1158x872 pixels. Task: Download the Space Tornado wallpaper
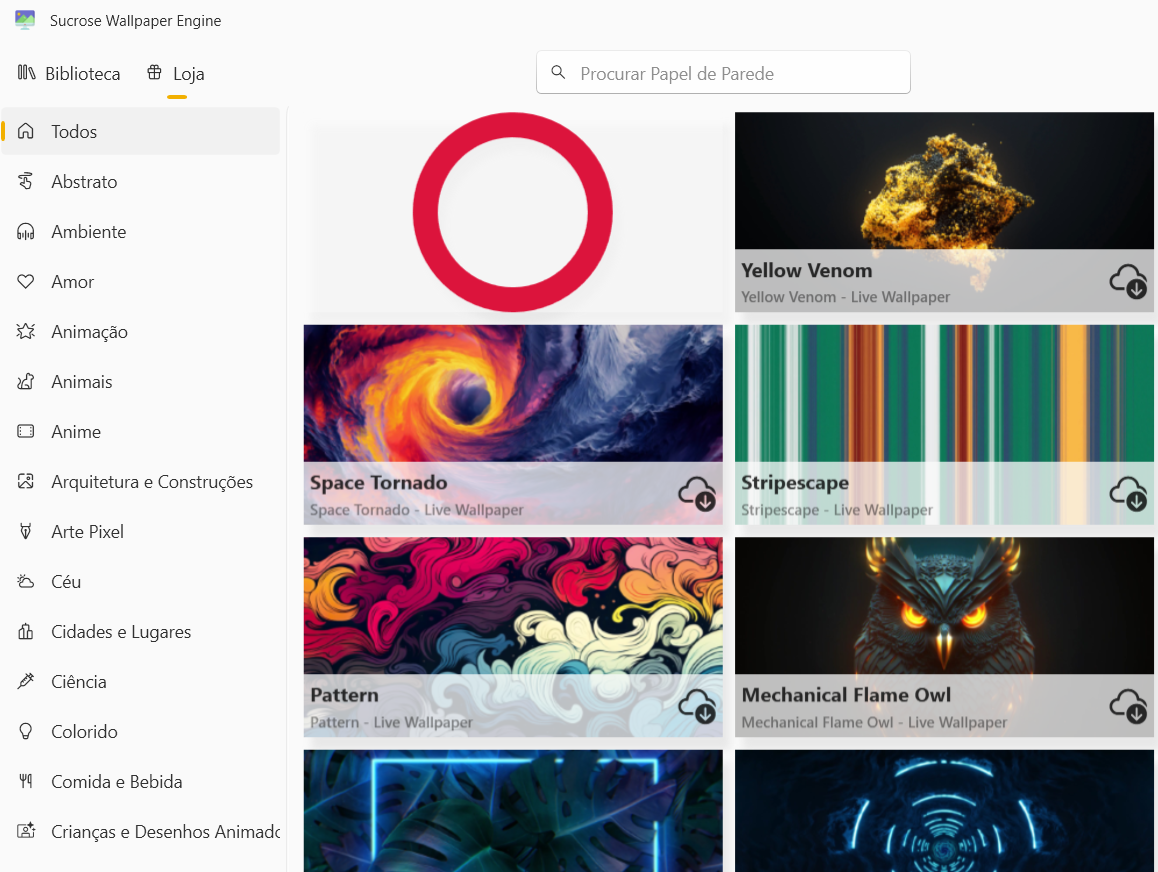point(696,494)
